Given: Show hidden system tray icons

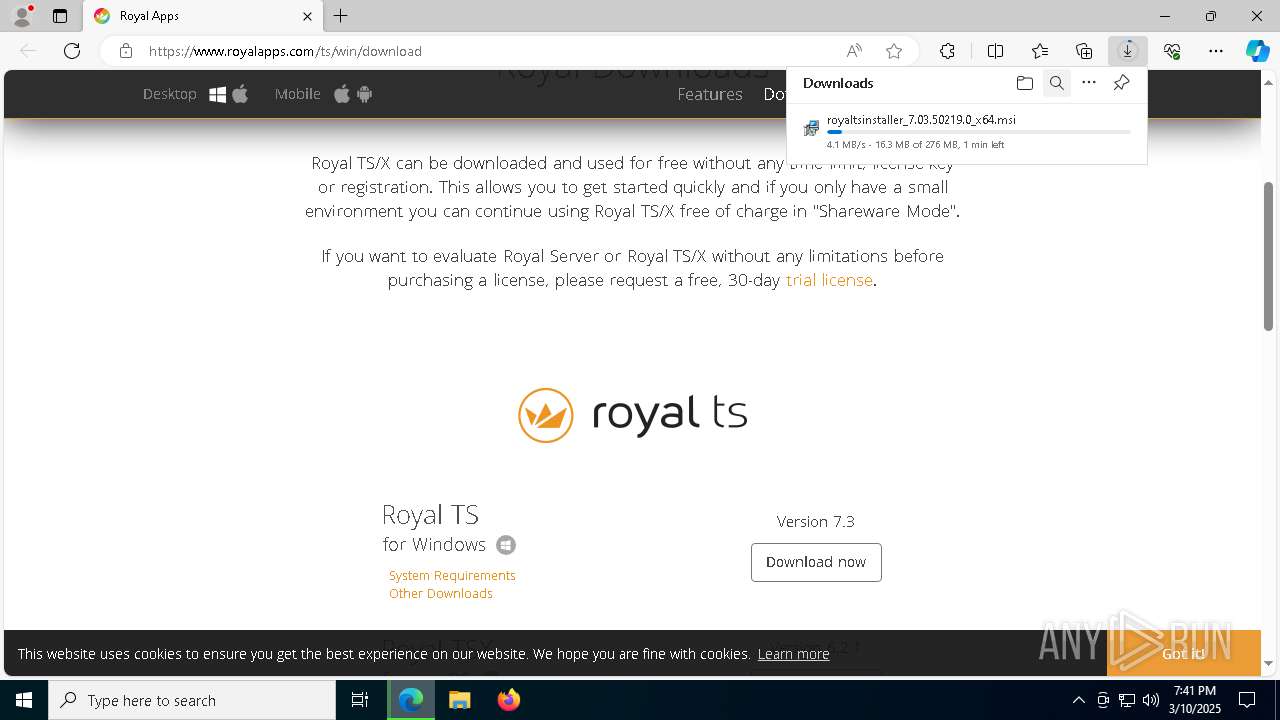Looking at the screenshot, I should coord(1078,700).
